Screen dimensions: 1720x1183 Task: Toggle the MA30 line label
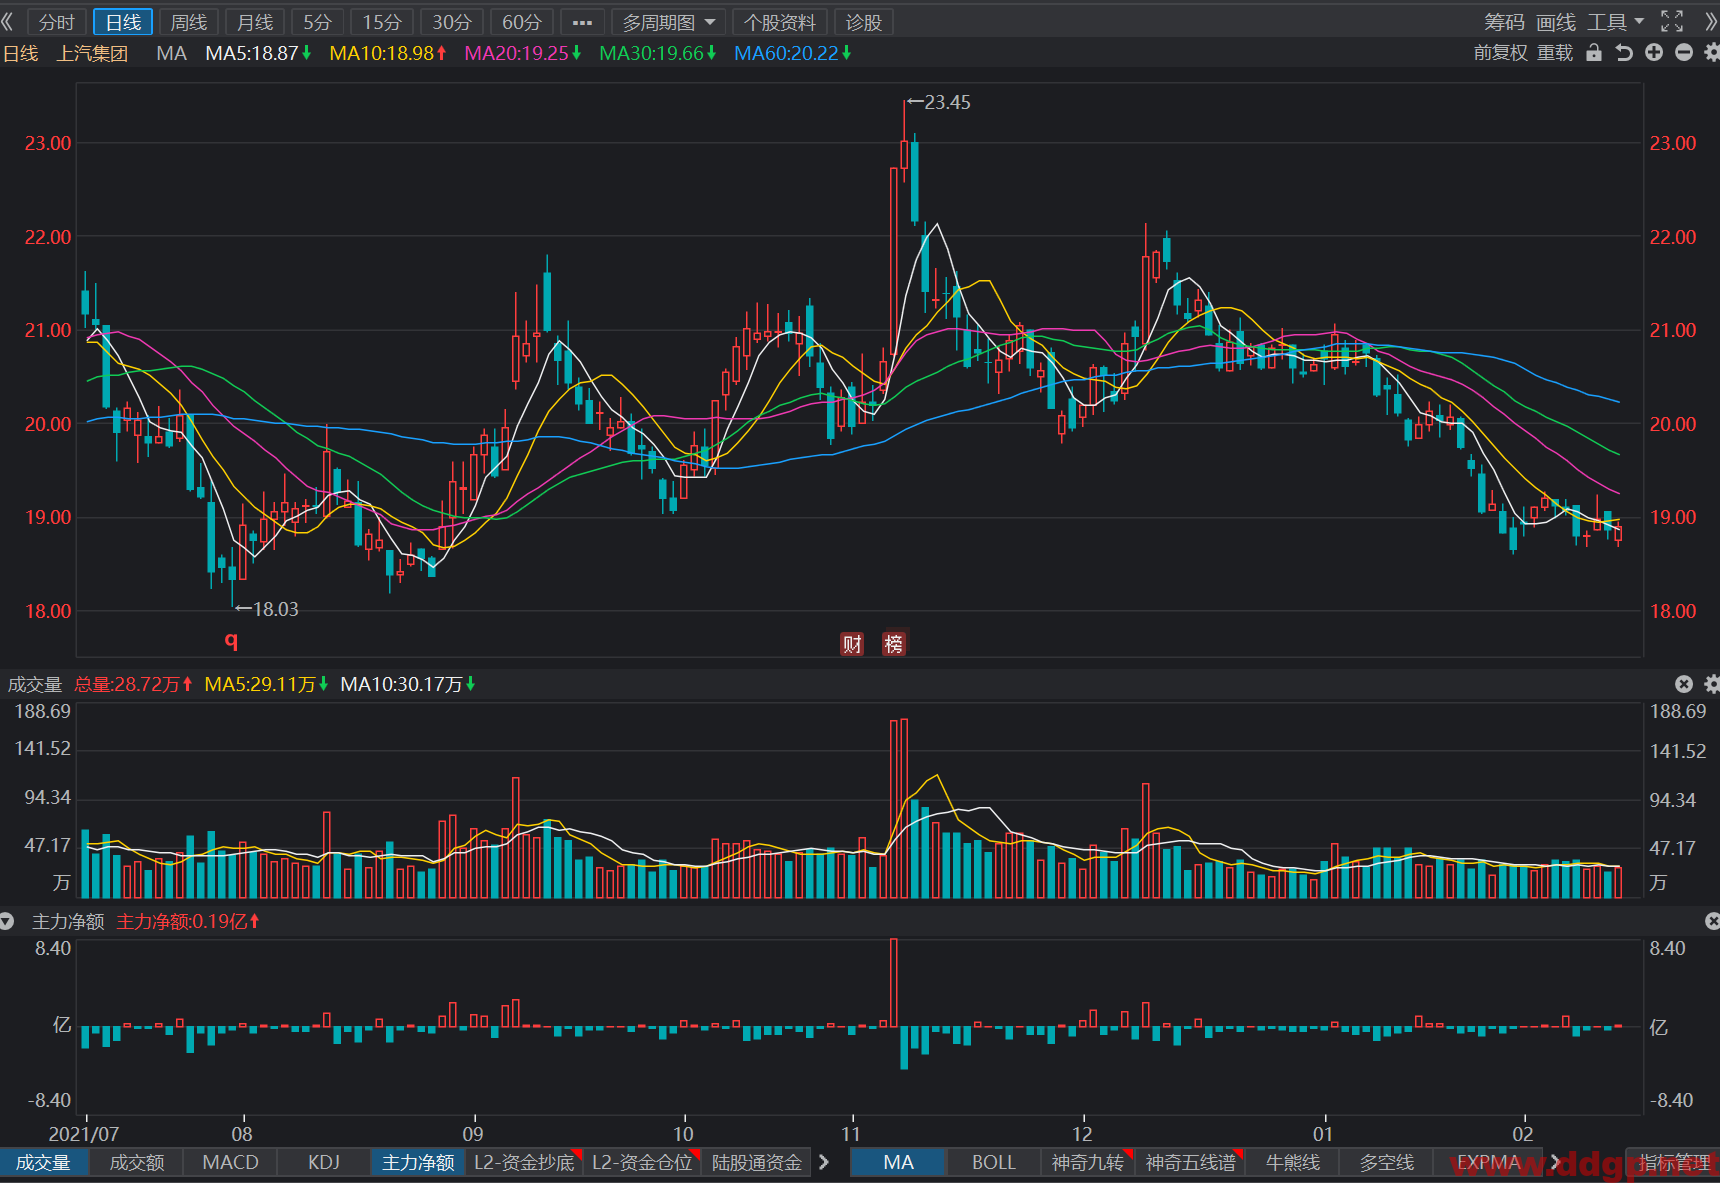coord(658,53)
